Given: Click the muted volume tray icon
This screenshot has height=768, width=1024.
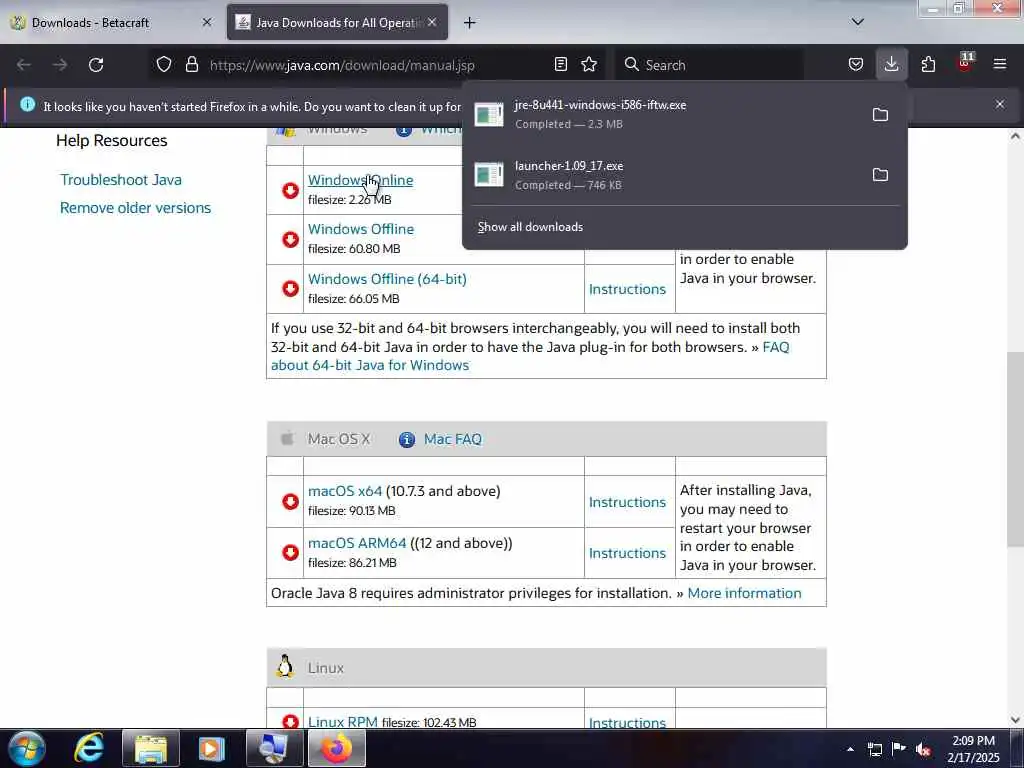Looking at the screenshot, I should (923, 749).
